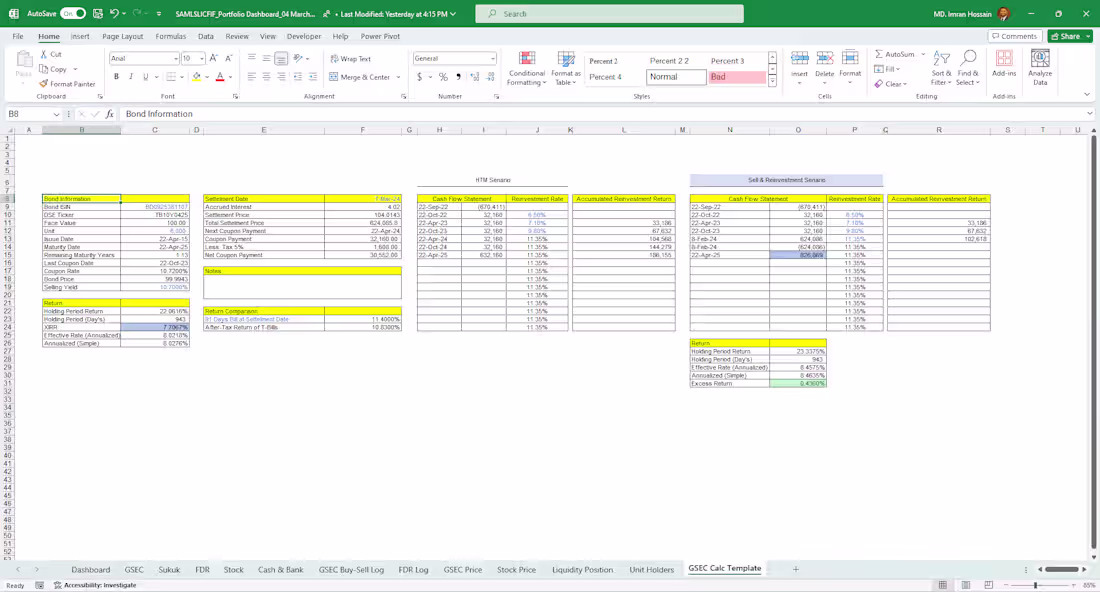Expand the AutoSum options arrow
Image resolution: width=1100 pixels, height=592 pixels.
(x=923, y=54)
